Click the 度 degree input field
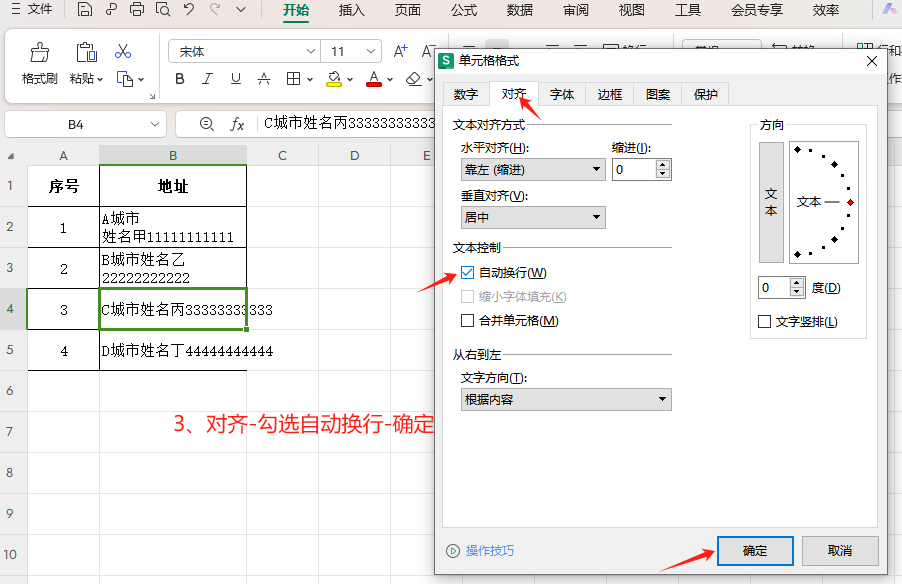The width and height of the screenshot is (902, 584). pyautogui.click(x=774, y=288)
